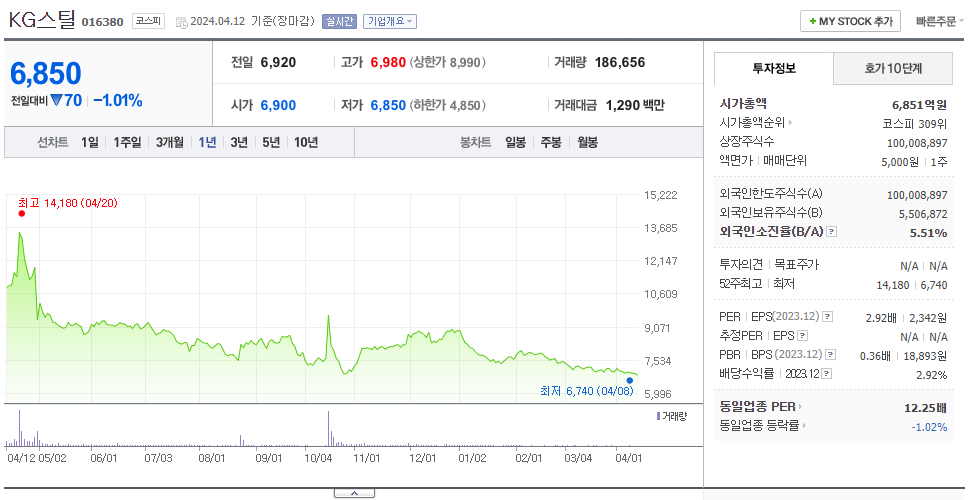Screen dimensions: 968x500
Task: Click the help icon next to PBR BPS(2023.12)
Action: 831,354
